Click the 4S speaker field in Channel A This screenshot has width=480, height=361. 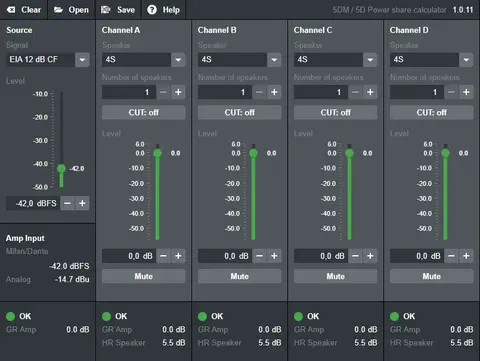[136, 60]
